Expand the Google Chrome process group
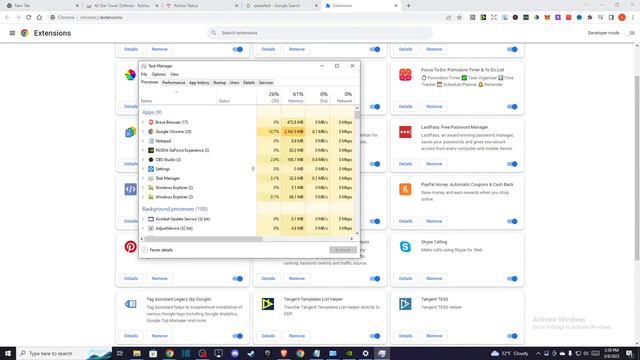The image size is (640, 360). tap(143, 131)
